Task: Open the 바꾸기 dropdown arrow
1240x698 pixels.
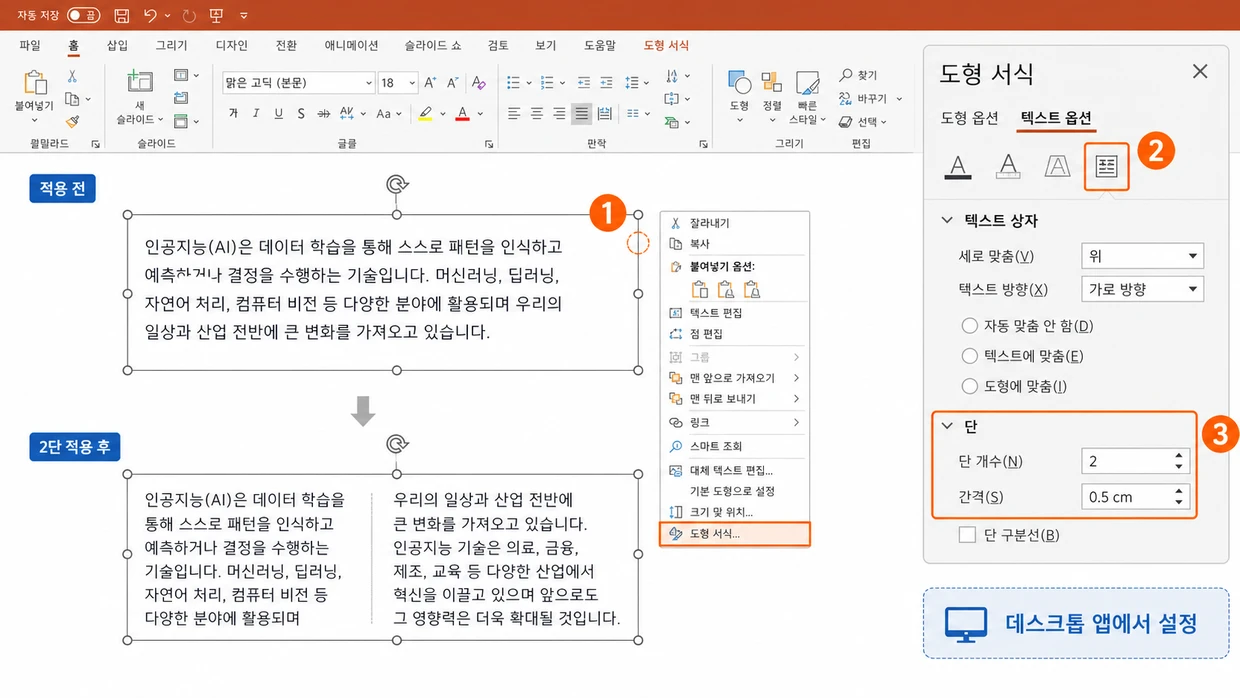Action: coord(899,99)
